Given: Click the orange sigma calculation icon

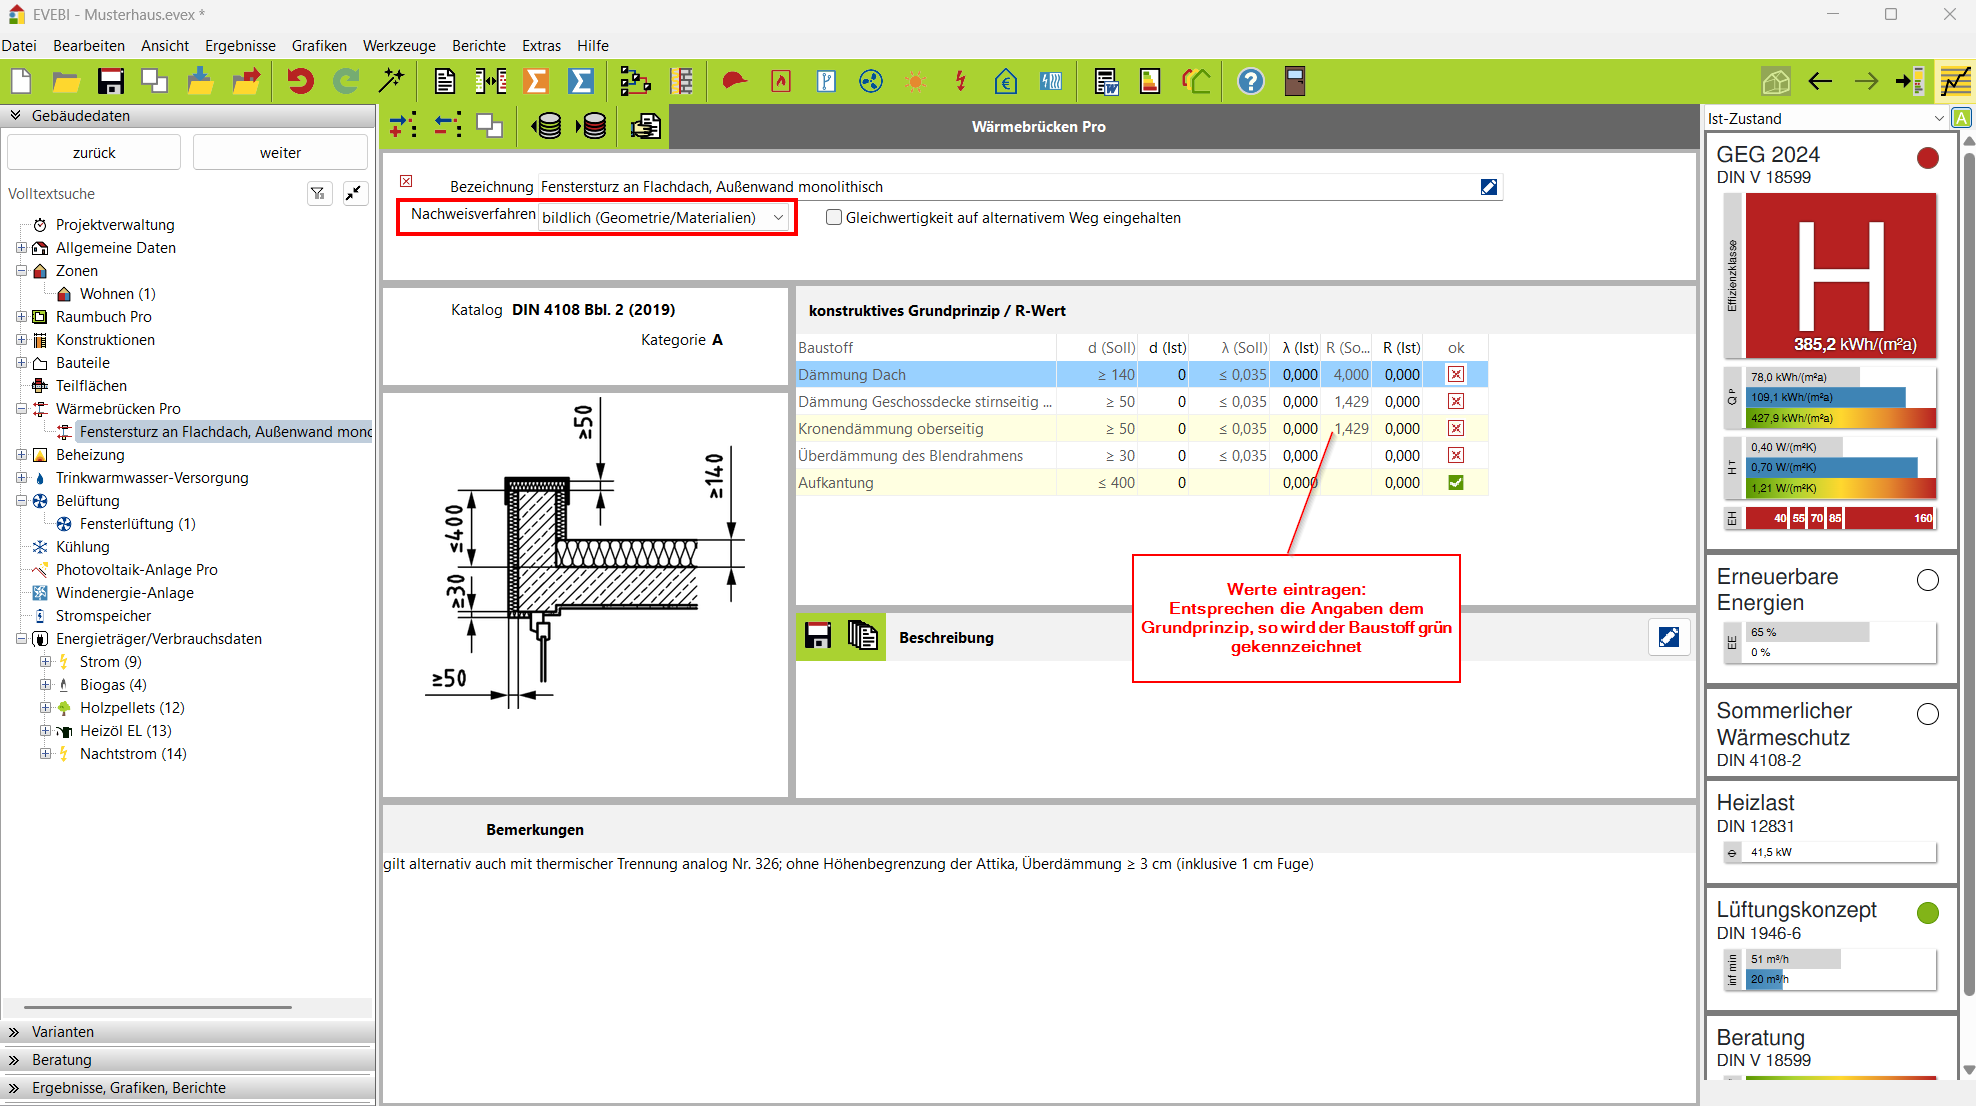Looking at the screenshot, I should pos(536,81).
